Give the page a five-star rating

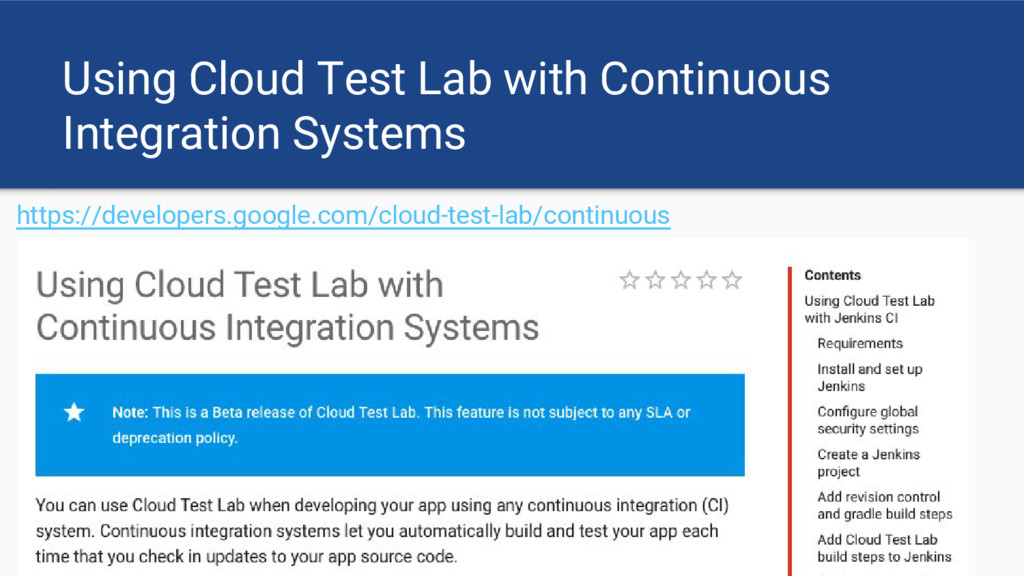pyautogui.click(x=733, y=280)
